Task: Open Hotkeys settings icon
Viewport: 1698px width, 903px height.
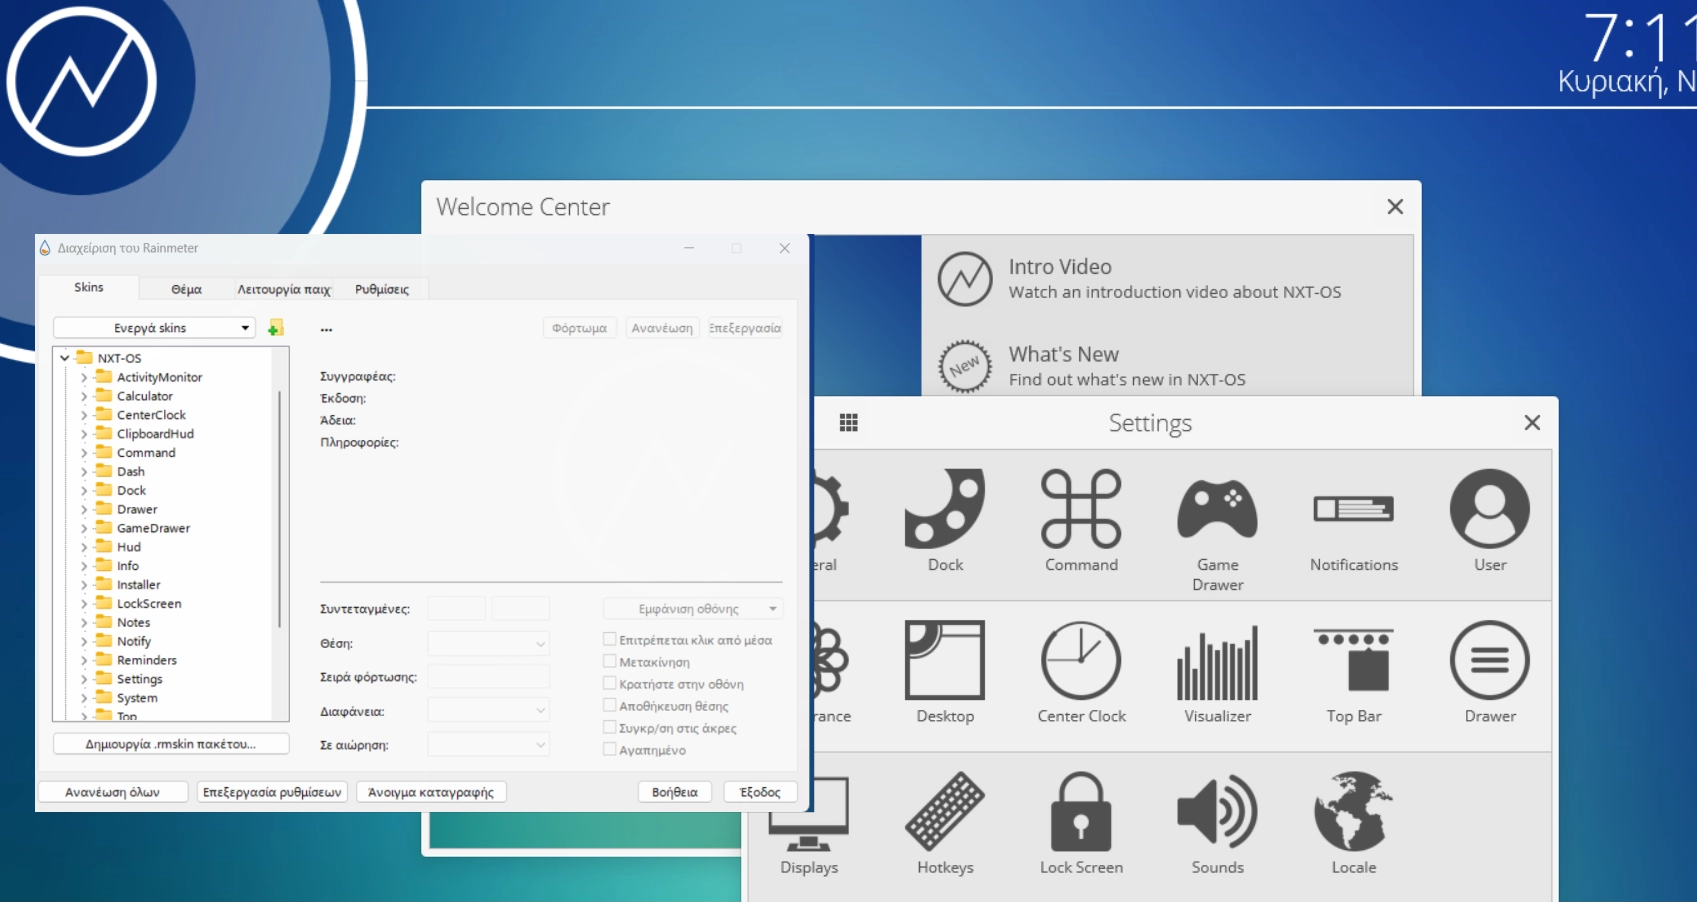Action: click(945, 811)
